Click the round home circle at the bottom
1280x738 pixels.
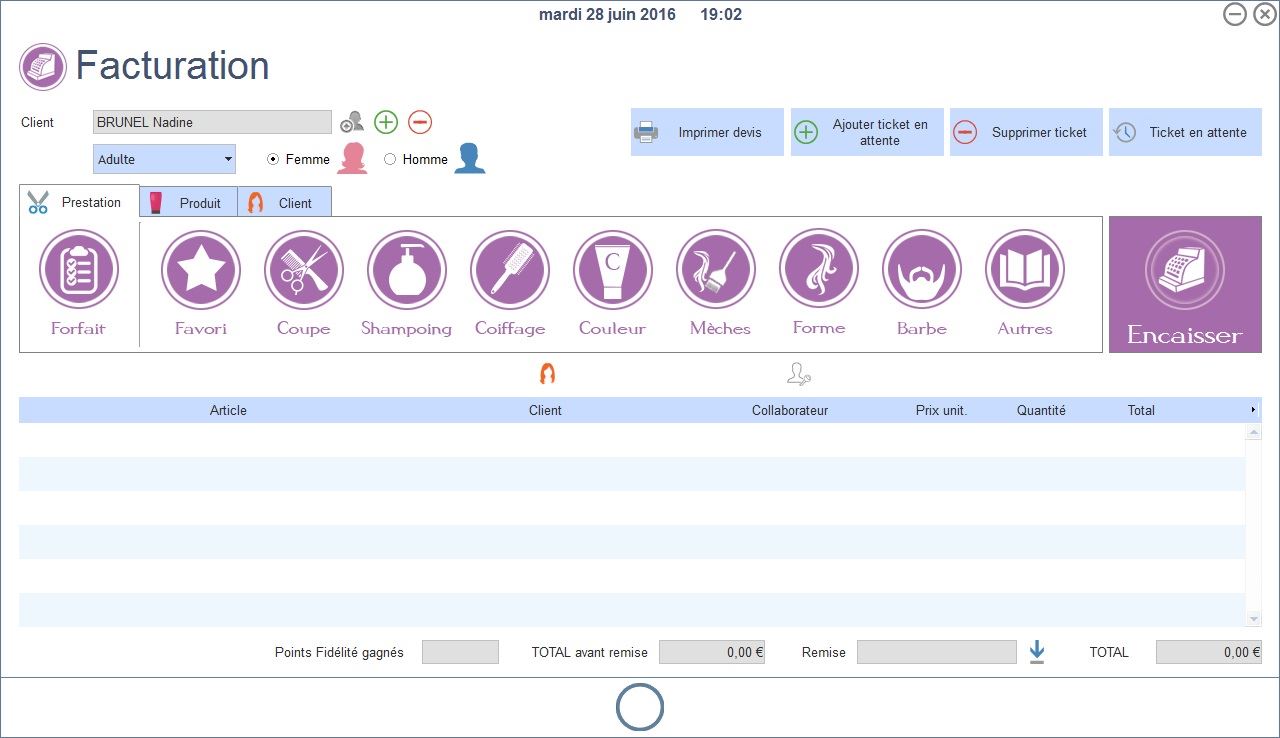(640, 707)
